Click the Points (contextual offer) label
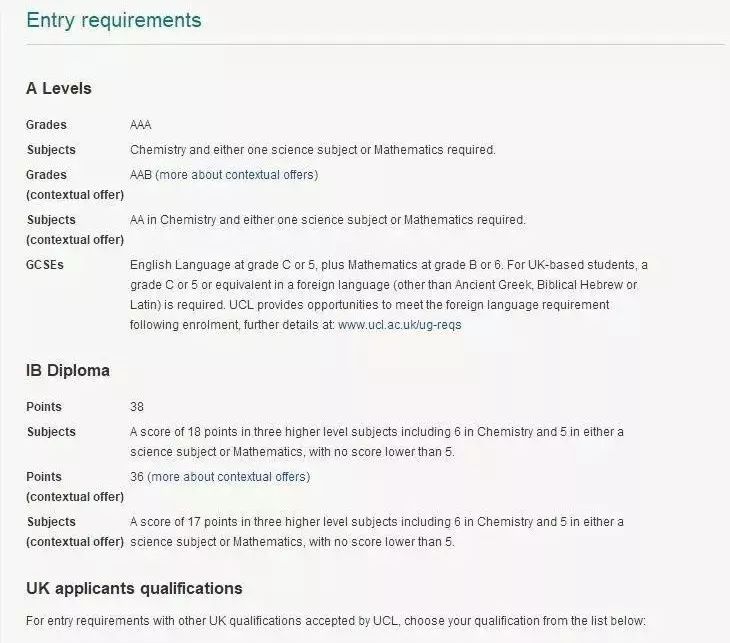 click(75, 487)
